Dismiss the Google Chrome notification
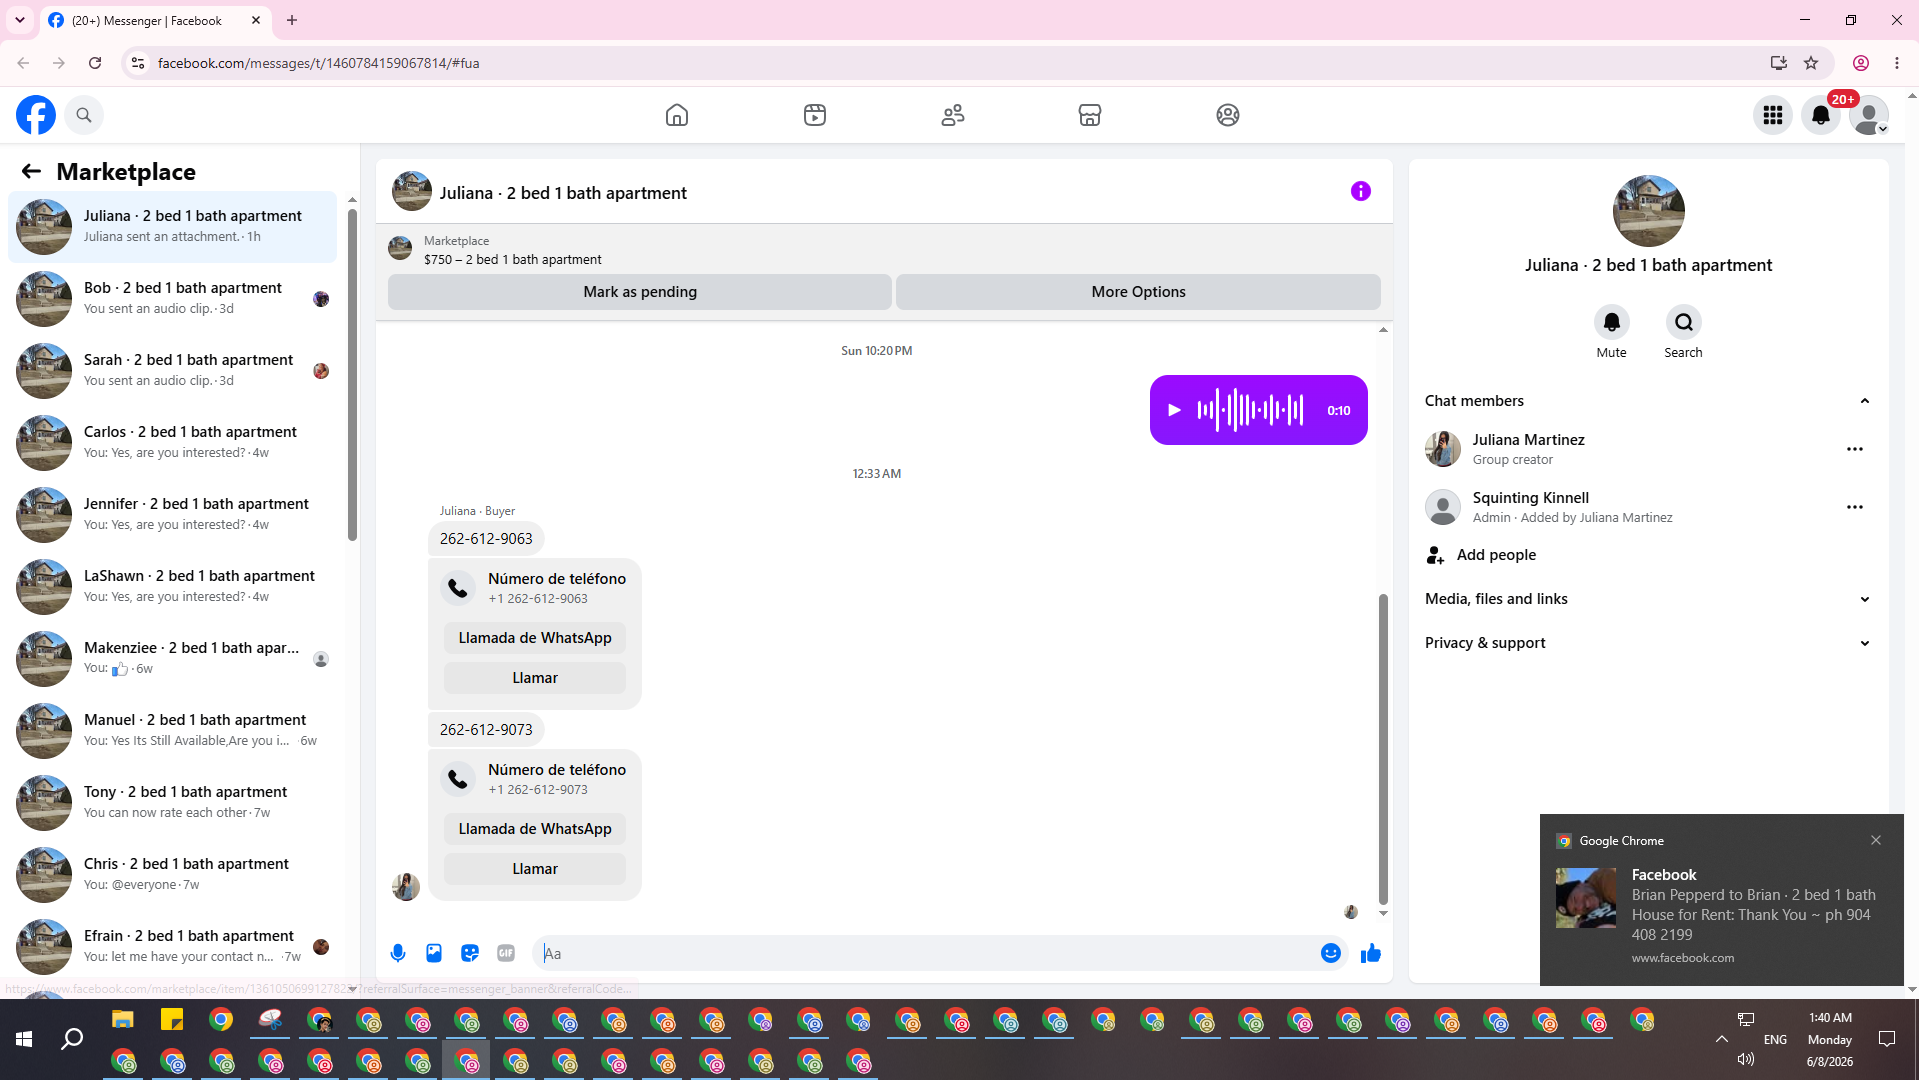1919x1080 pixels. point(1876,840)
